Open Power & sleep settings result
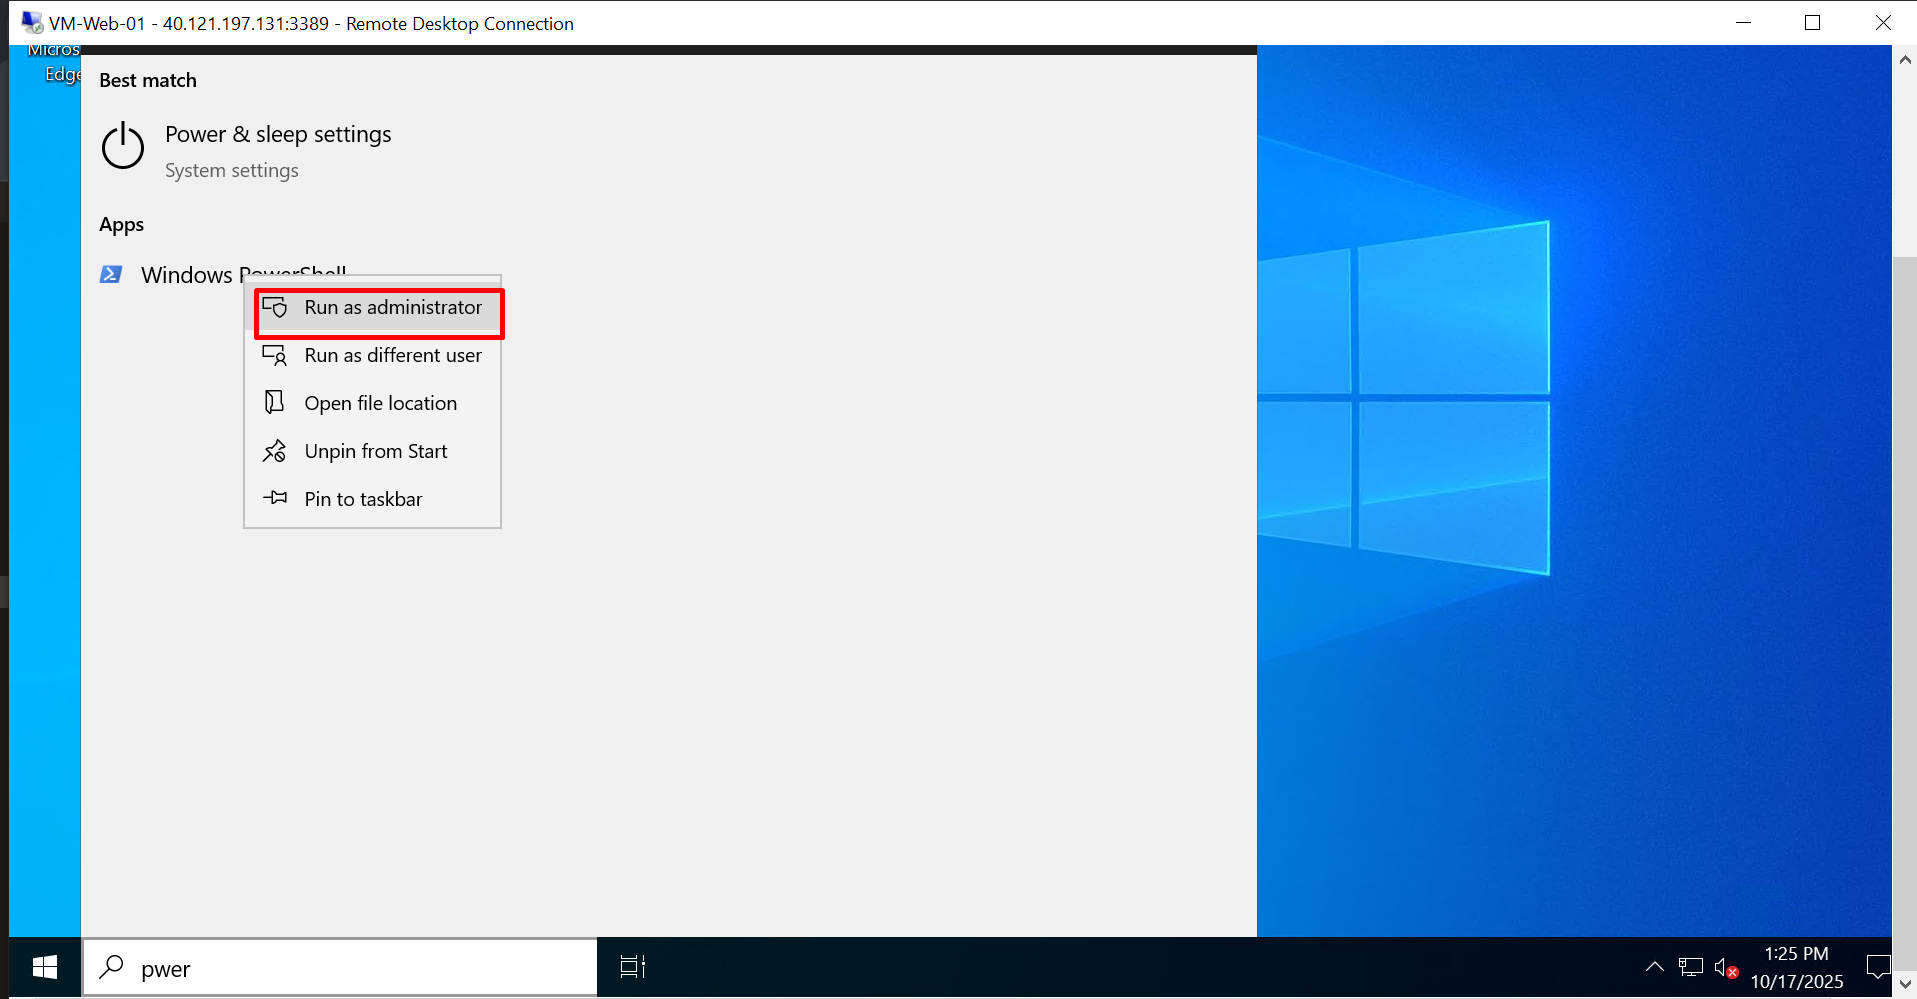Screen dimensions: 1917x999 [278, 135]
